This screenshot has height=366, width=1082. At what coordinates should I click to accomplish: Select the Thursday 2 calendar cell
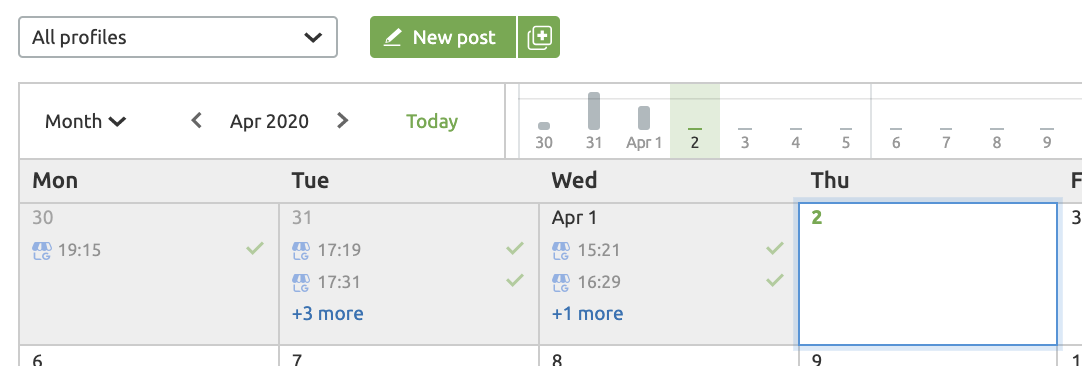[928, 273]
